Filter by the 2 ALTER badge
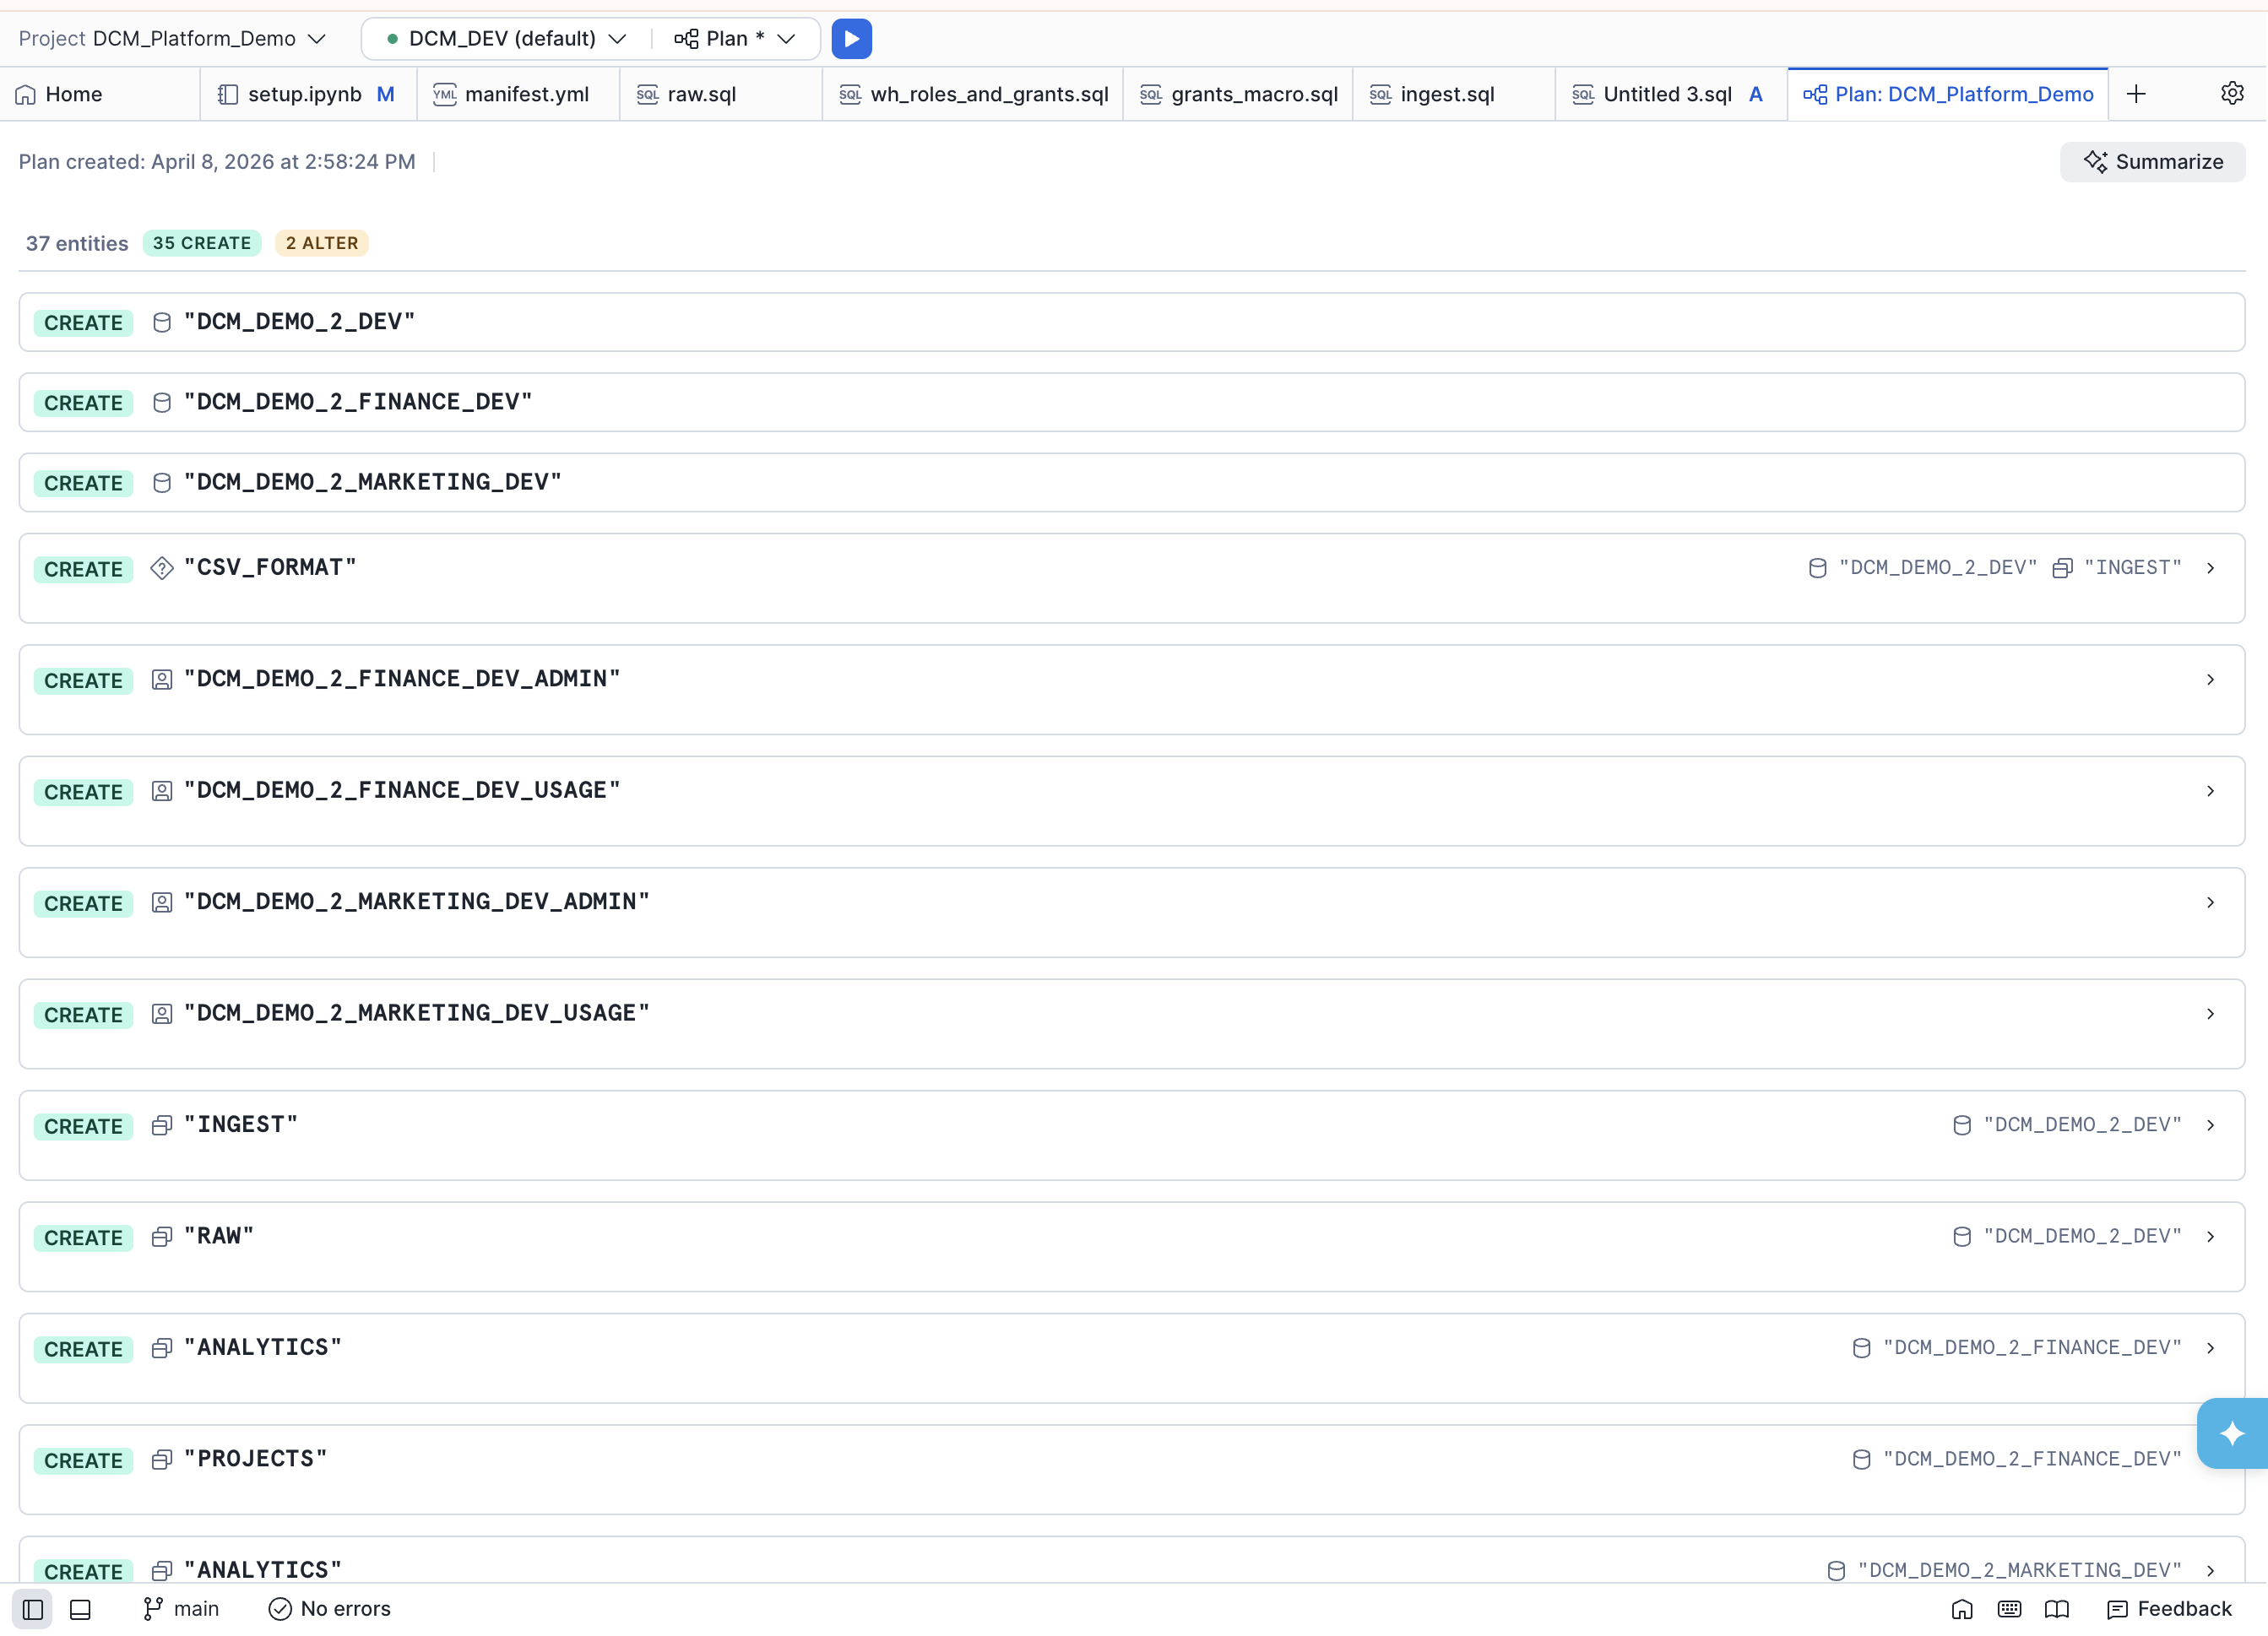The height and width of the screenshot is (1636, 2268). click(322, 243)
